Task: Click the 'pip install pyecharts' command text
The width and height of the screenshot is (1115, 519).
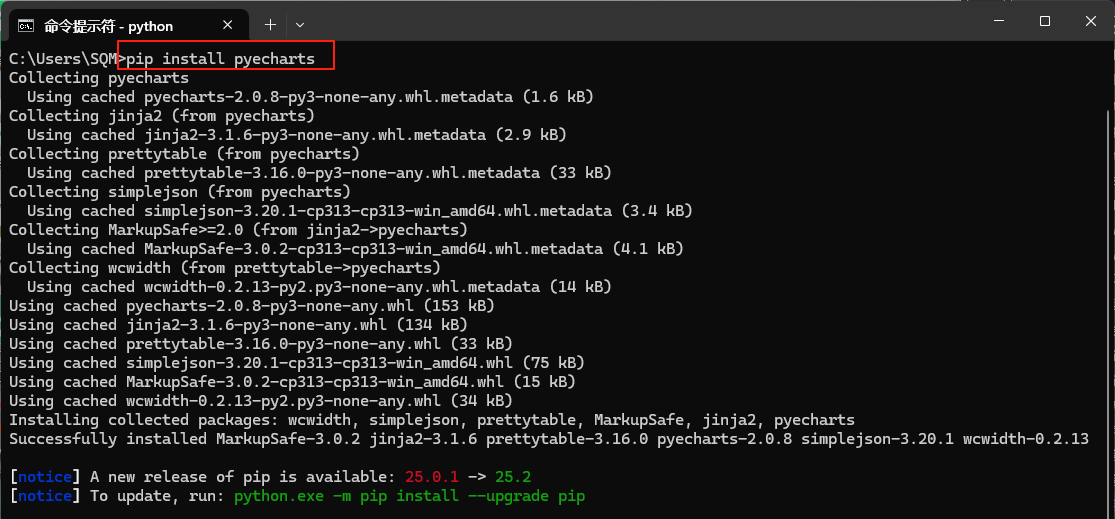Action: tap(220, 59)
